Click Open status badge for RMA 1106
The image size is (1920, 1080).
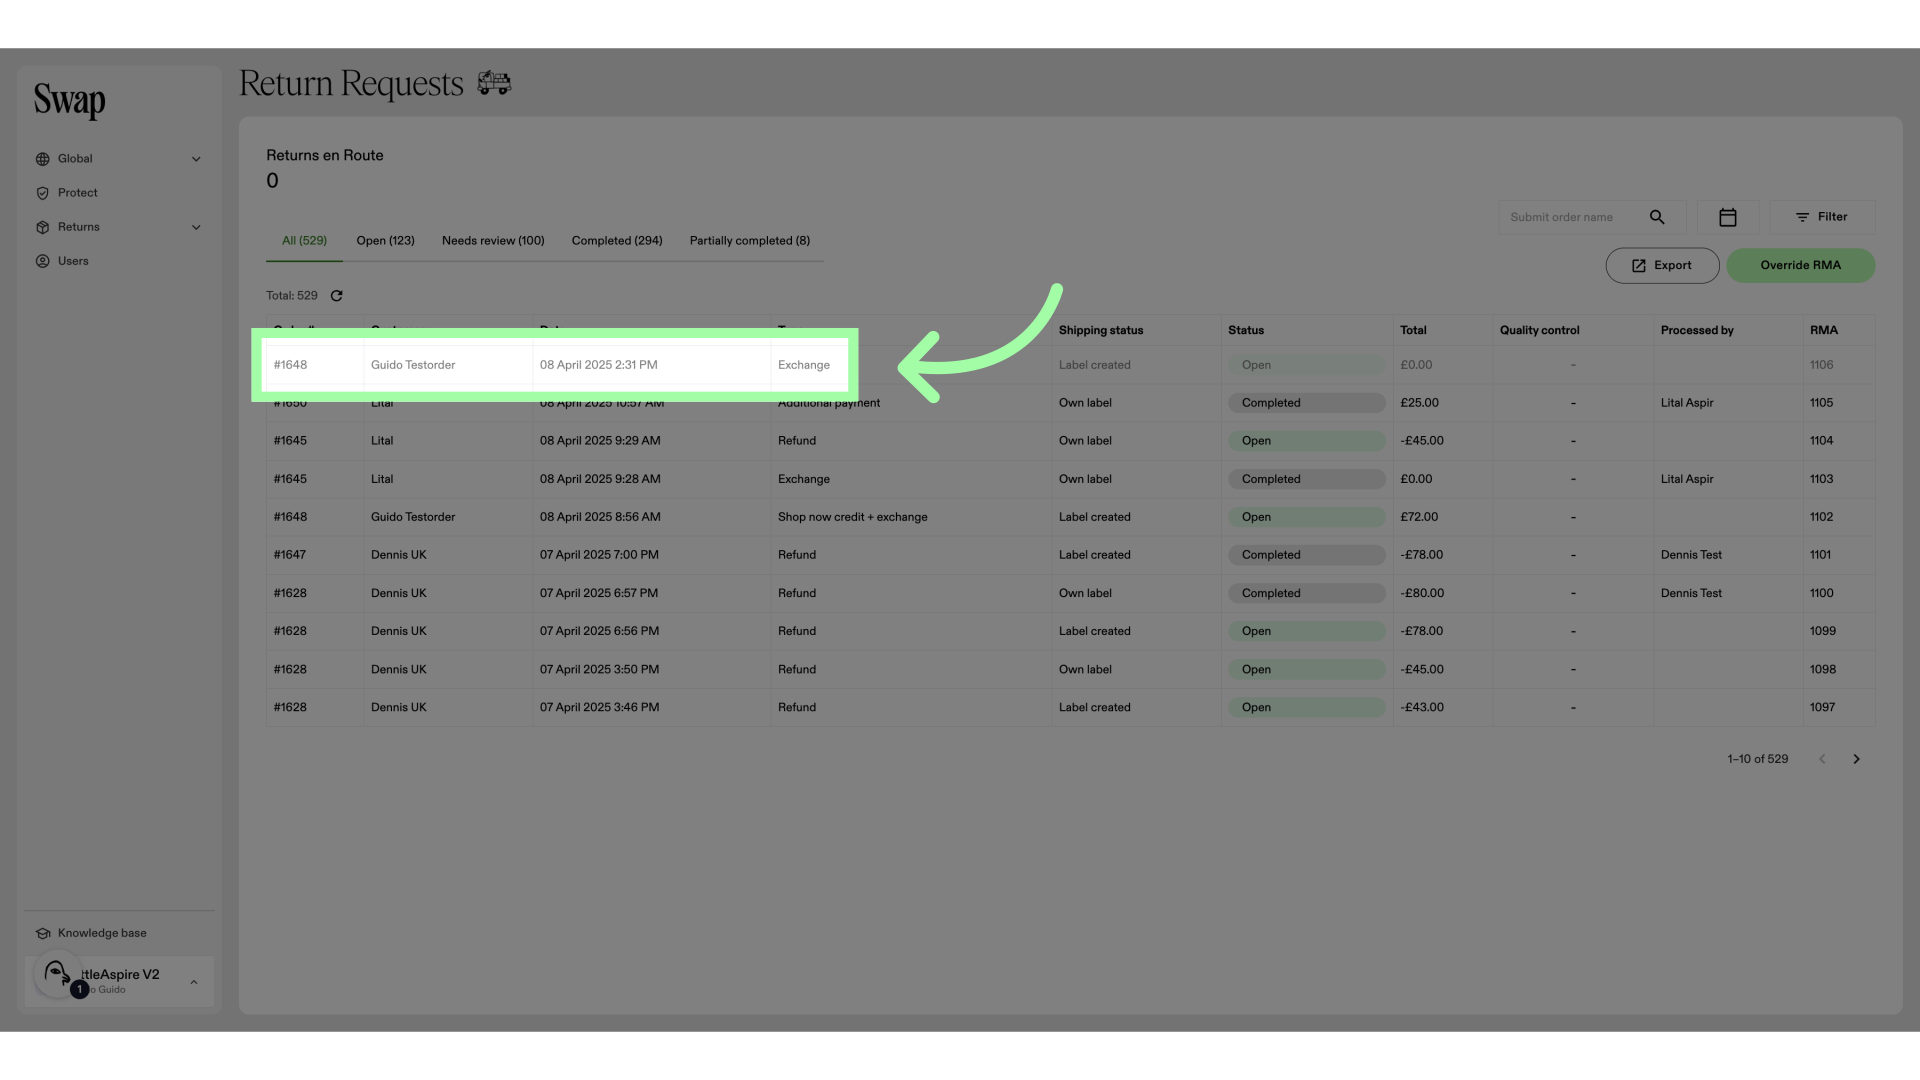click(1306, 365)
